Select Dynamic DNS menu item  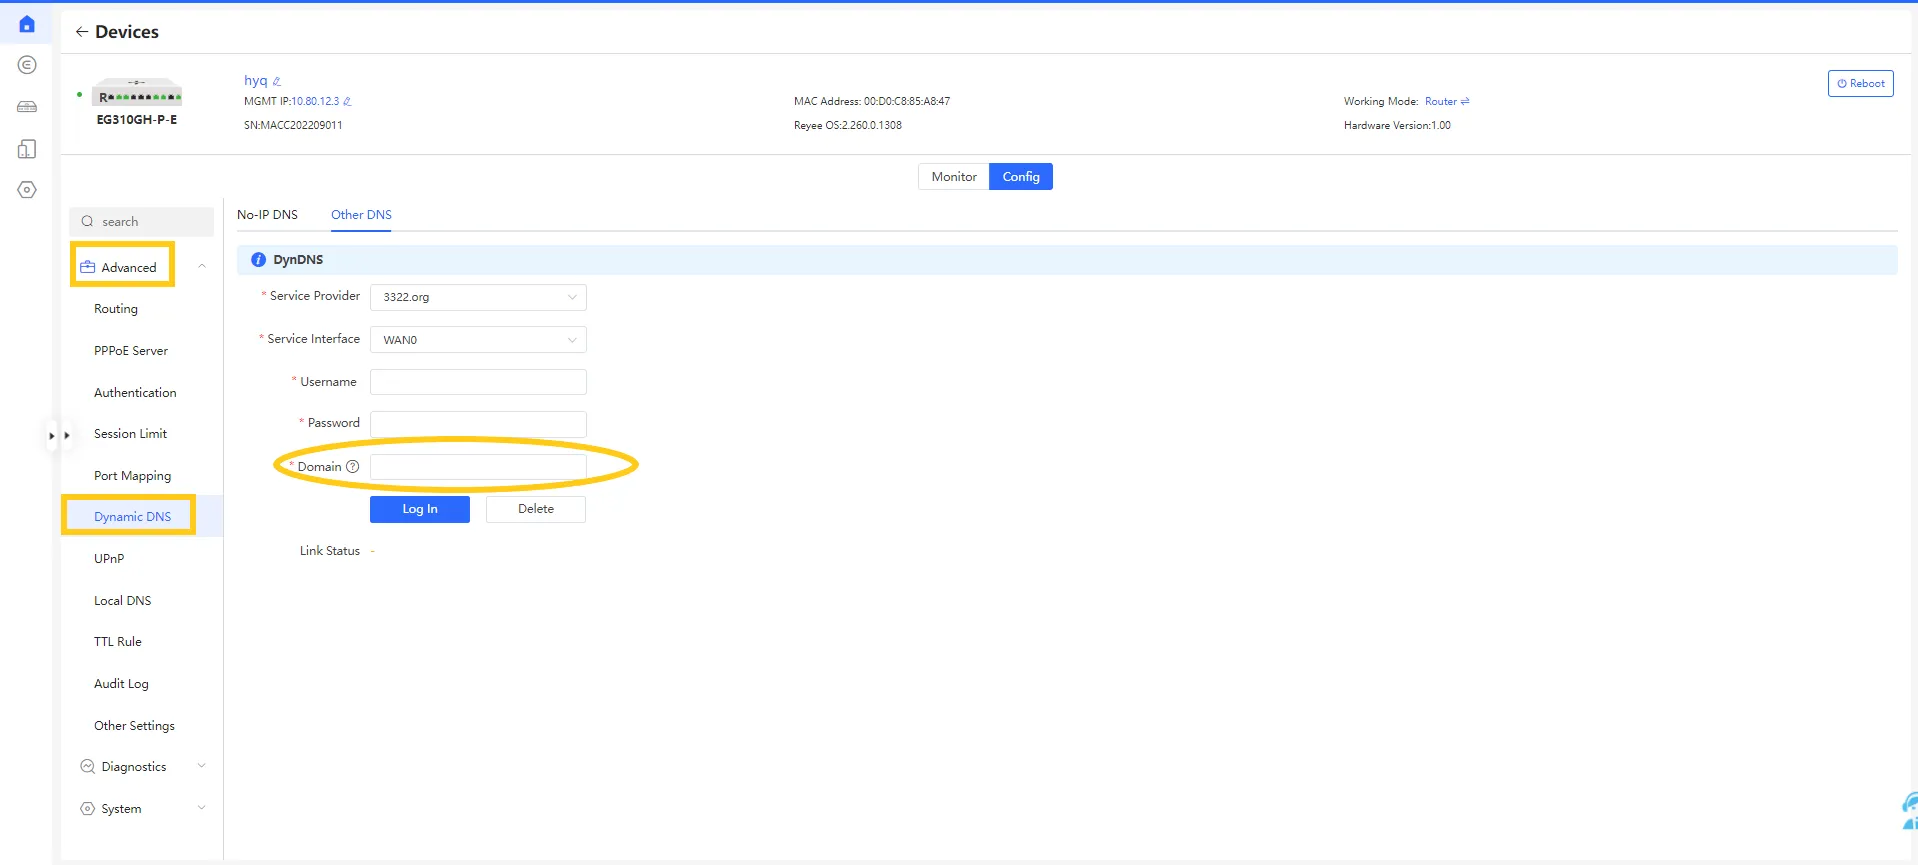[x=132, y=517]
